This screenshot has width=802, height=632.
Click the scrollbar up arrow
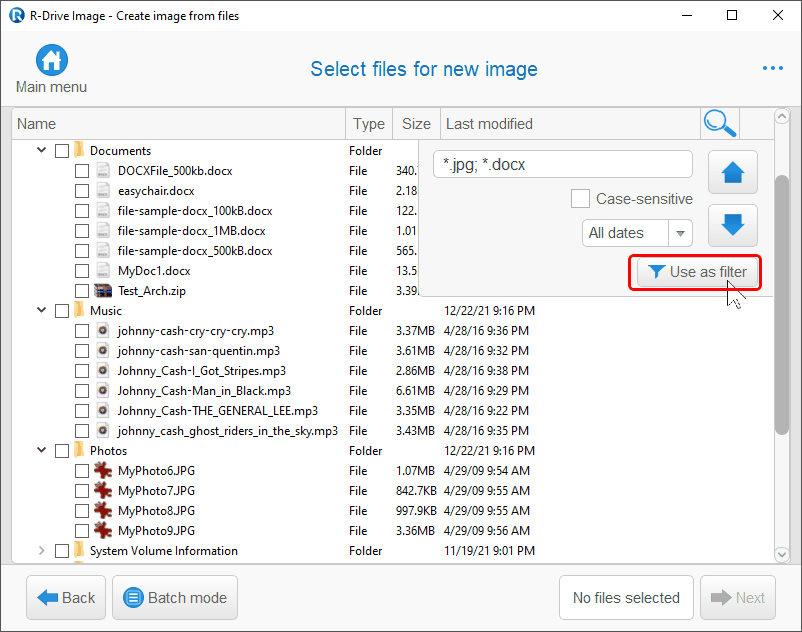[x=782, y=117]
